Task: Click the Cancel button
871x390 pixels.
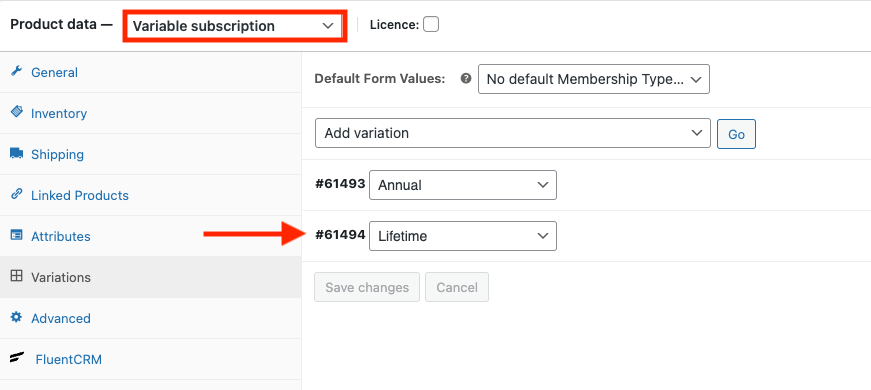Action: tap(457, 287)
